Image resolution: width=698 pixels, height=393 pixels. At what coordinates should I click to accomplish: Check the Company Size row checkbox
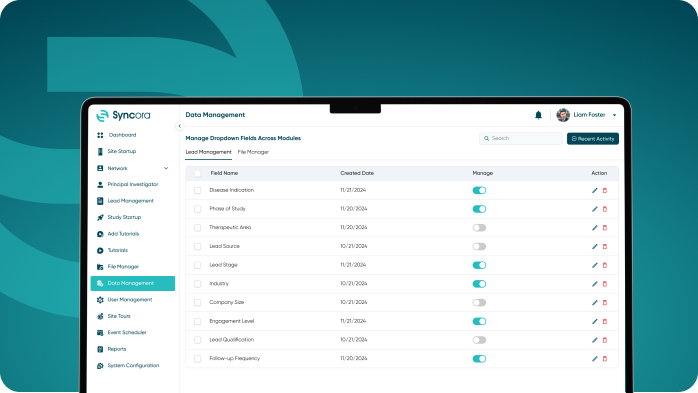[x=197, y=303]
